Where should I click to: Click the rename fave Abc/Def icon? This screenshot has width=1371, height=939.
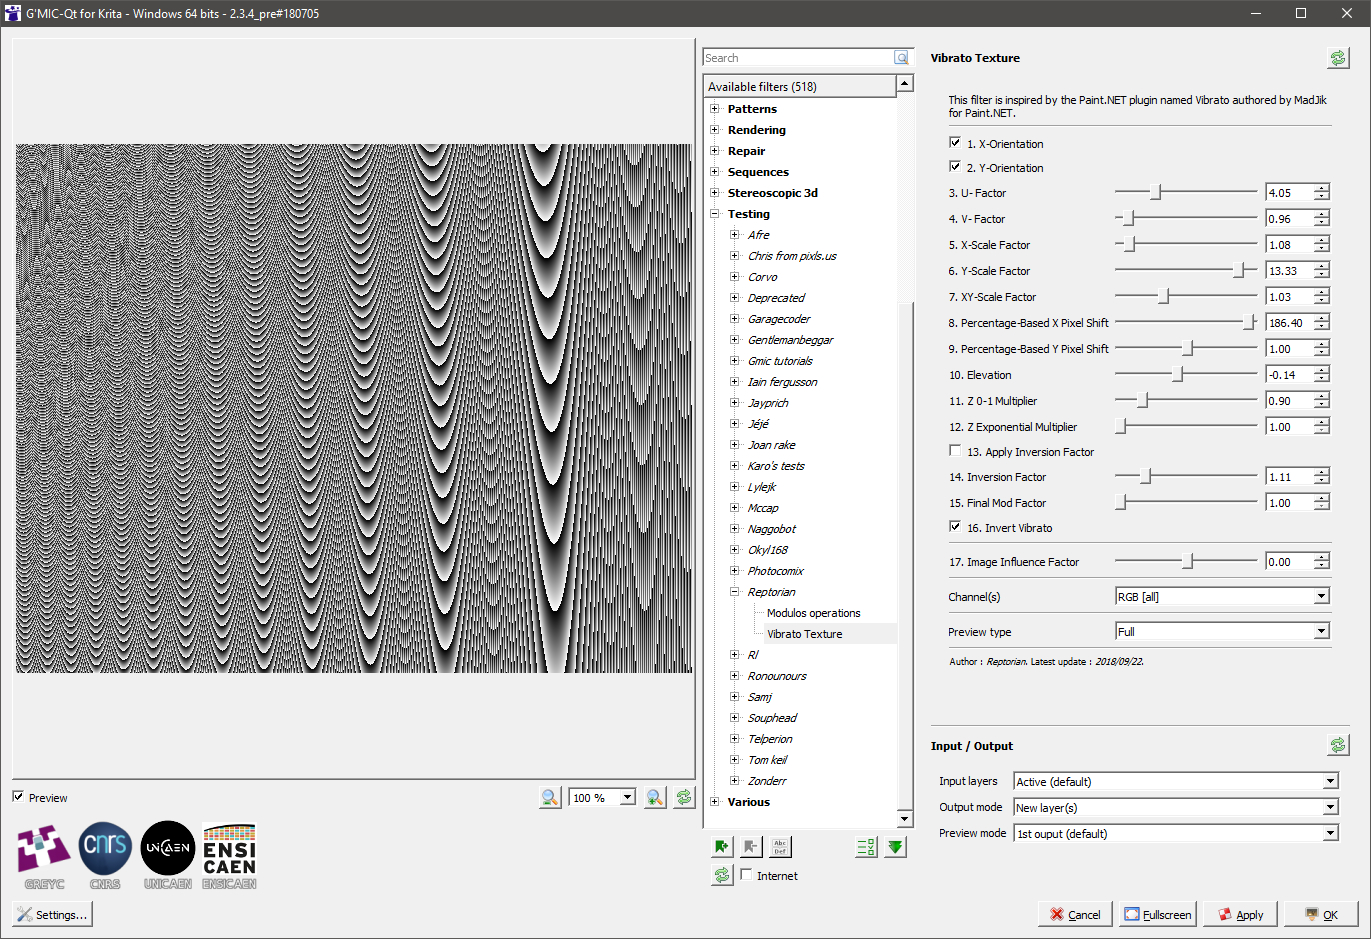click(780, 847)
